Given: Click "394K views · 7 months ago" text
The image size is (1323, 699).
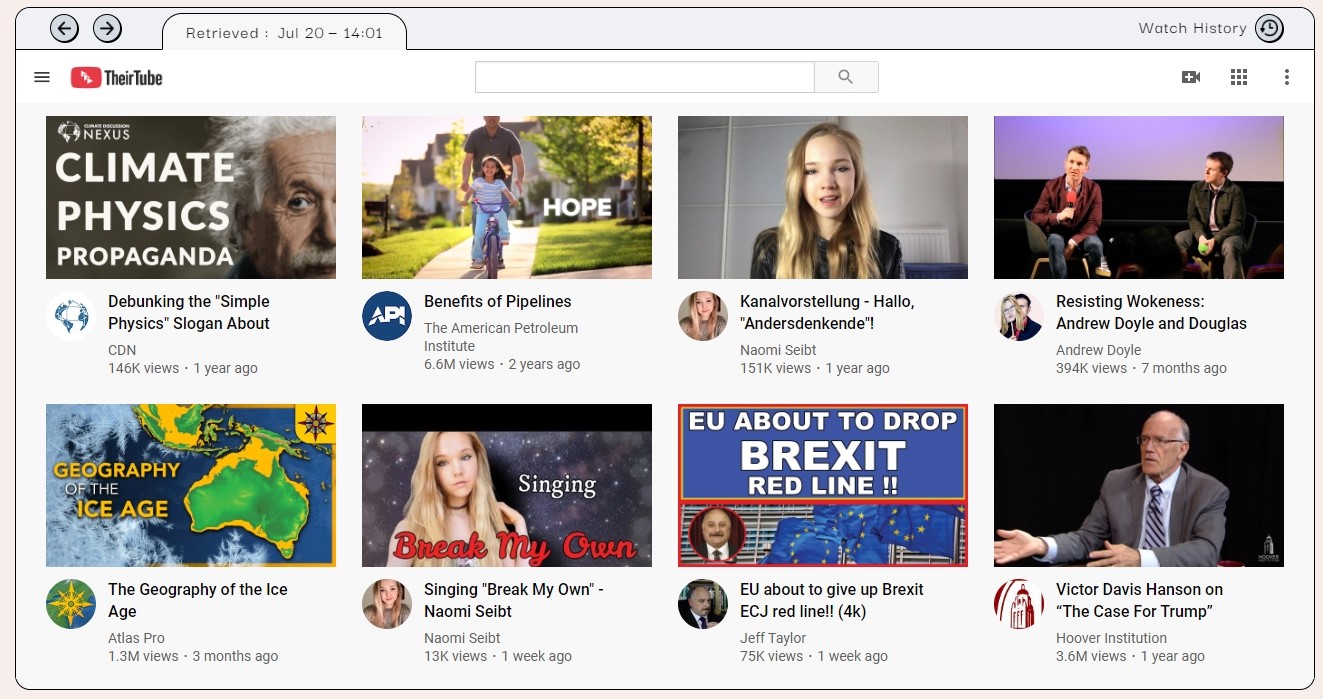Looking at the screenshot, I should click(1141, 368).
